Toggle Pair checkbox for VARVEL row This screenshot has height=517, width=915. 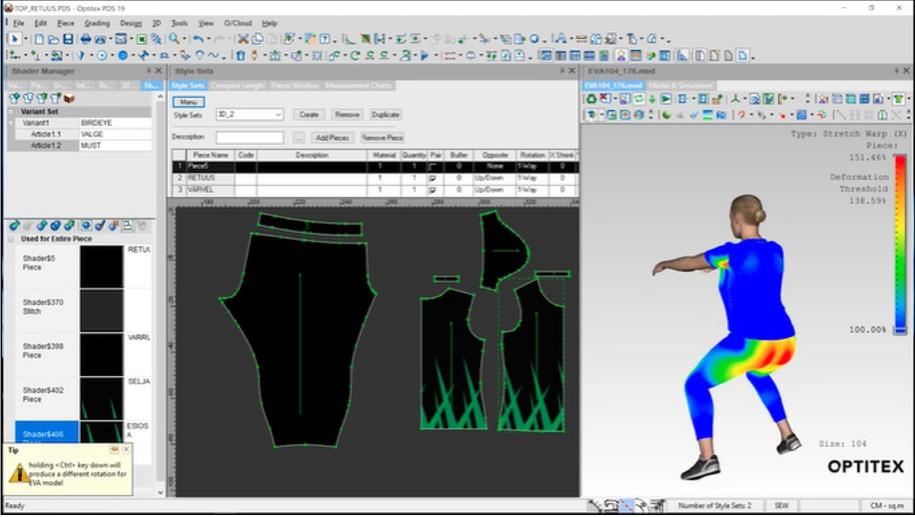(432, 190)
